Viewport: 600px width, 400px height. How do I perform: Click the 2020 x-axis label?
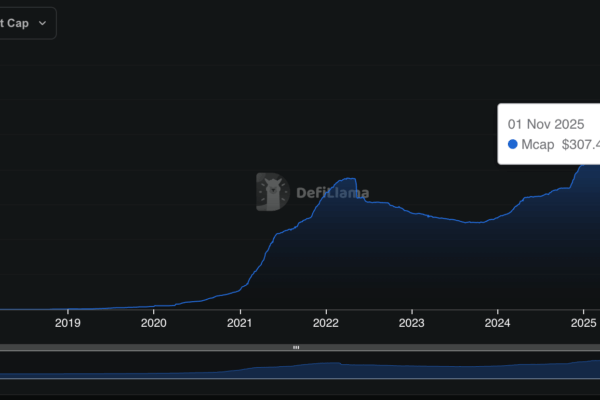(x=153, y=323)
